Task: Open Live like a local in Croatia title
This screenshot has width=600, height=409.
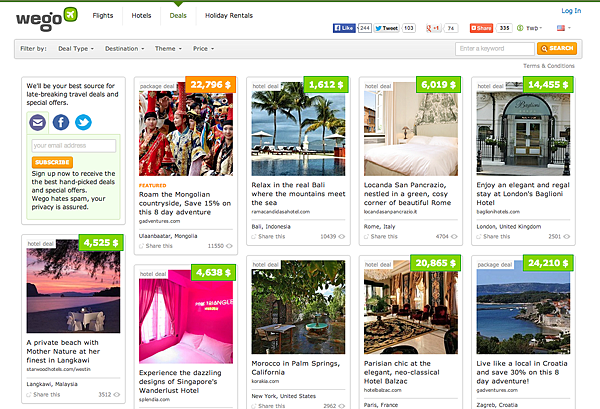Action: (x=522, y=372)
